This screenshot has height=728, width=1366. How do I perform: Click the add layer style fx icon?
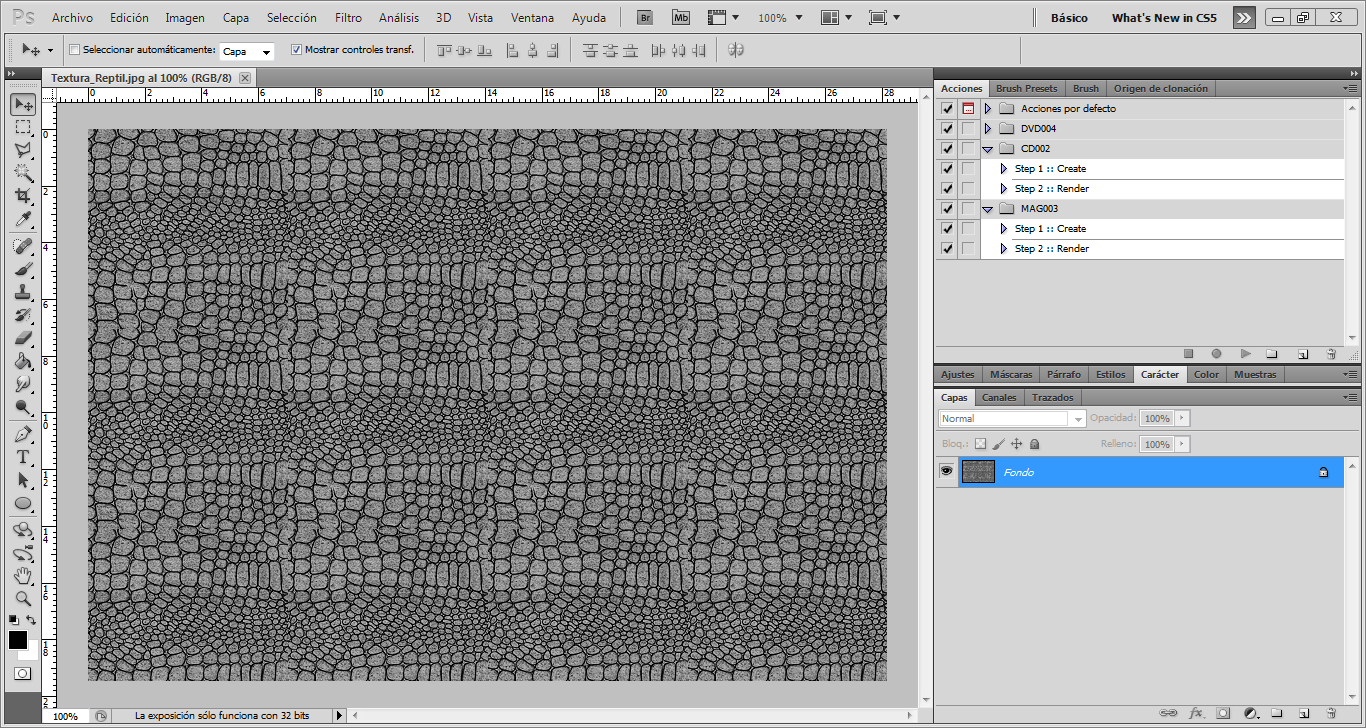click(1196, 713)
